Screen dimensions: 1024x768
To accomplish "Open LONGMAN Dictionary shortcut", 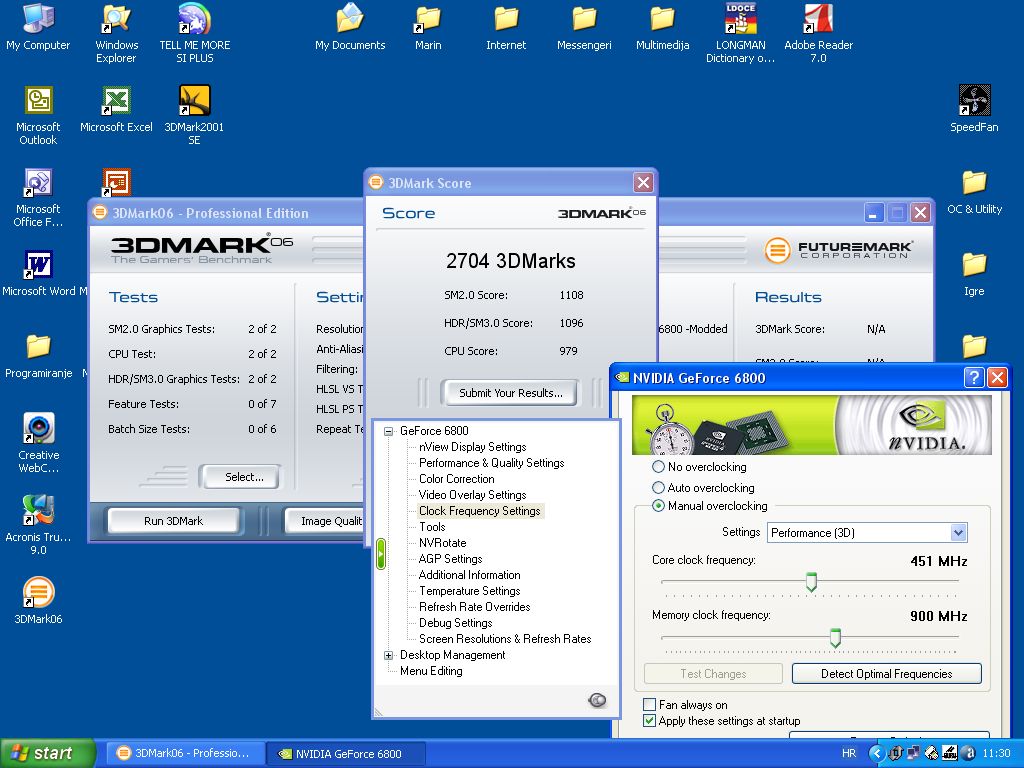I will click(x=741, y=33).
